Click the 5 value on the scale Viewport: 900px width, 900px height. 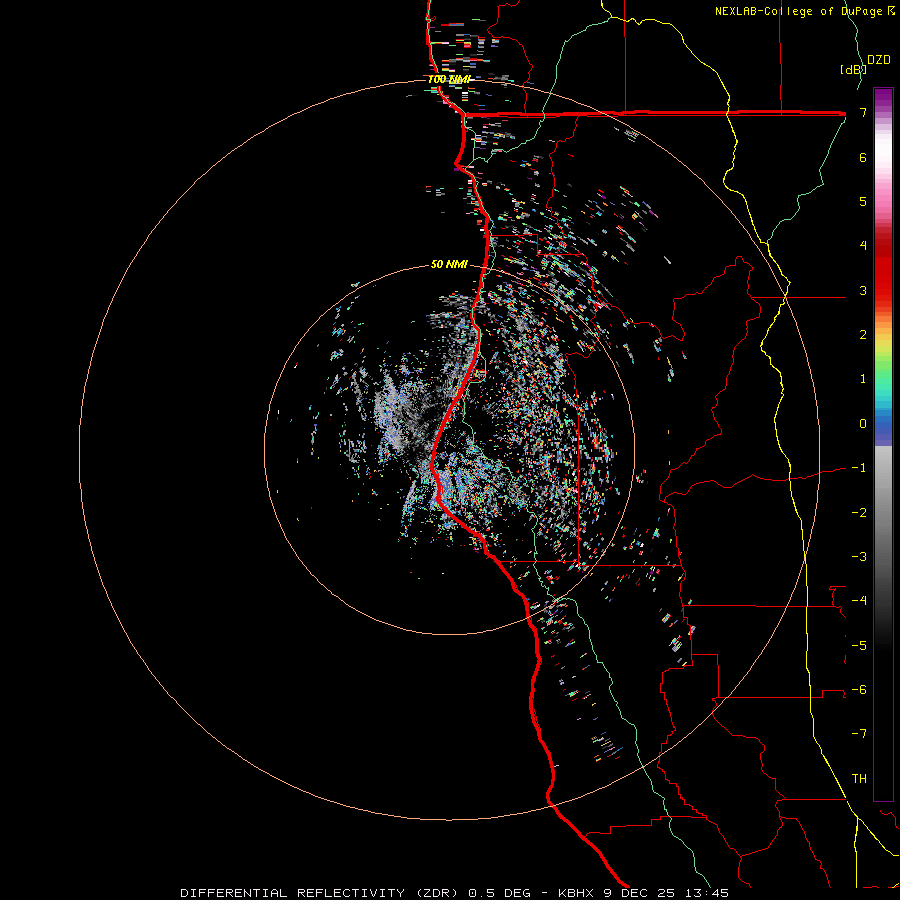pos(863,201)
